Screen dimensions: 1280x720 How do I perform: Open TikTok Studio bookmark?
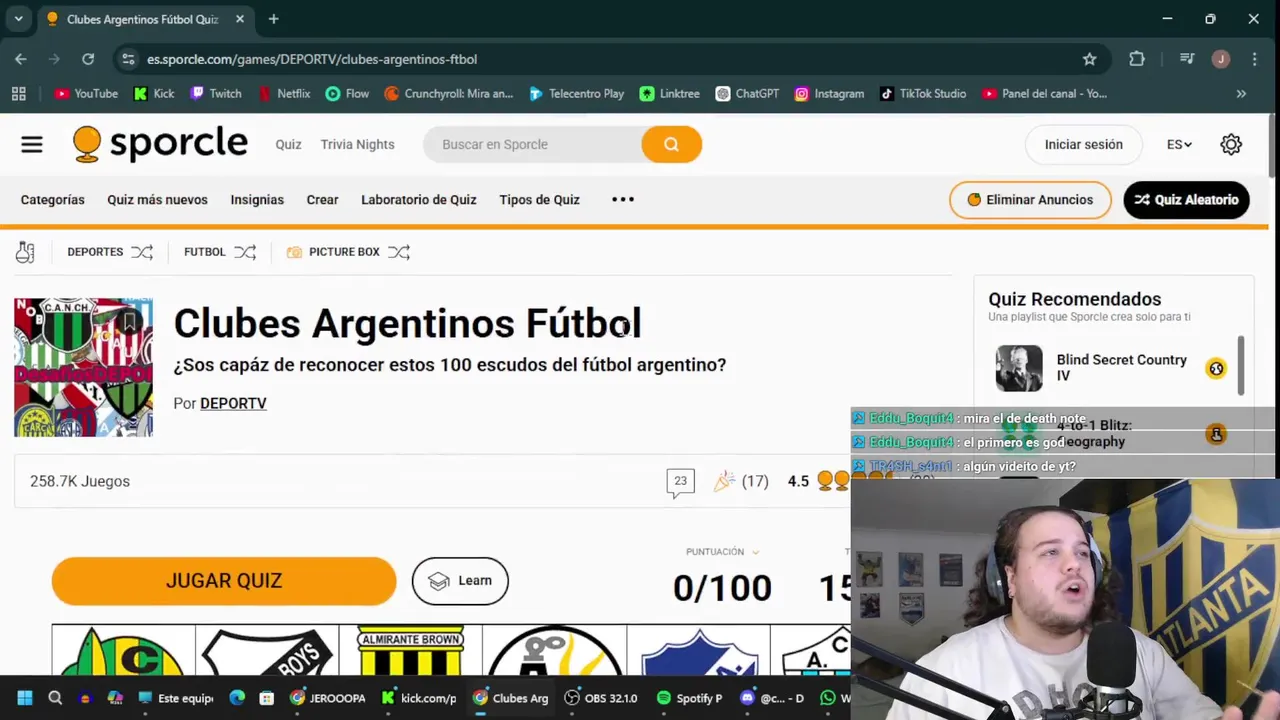pos(923,93)
